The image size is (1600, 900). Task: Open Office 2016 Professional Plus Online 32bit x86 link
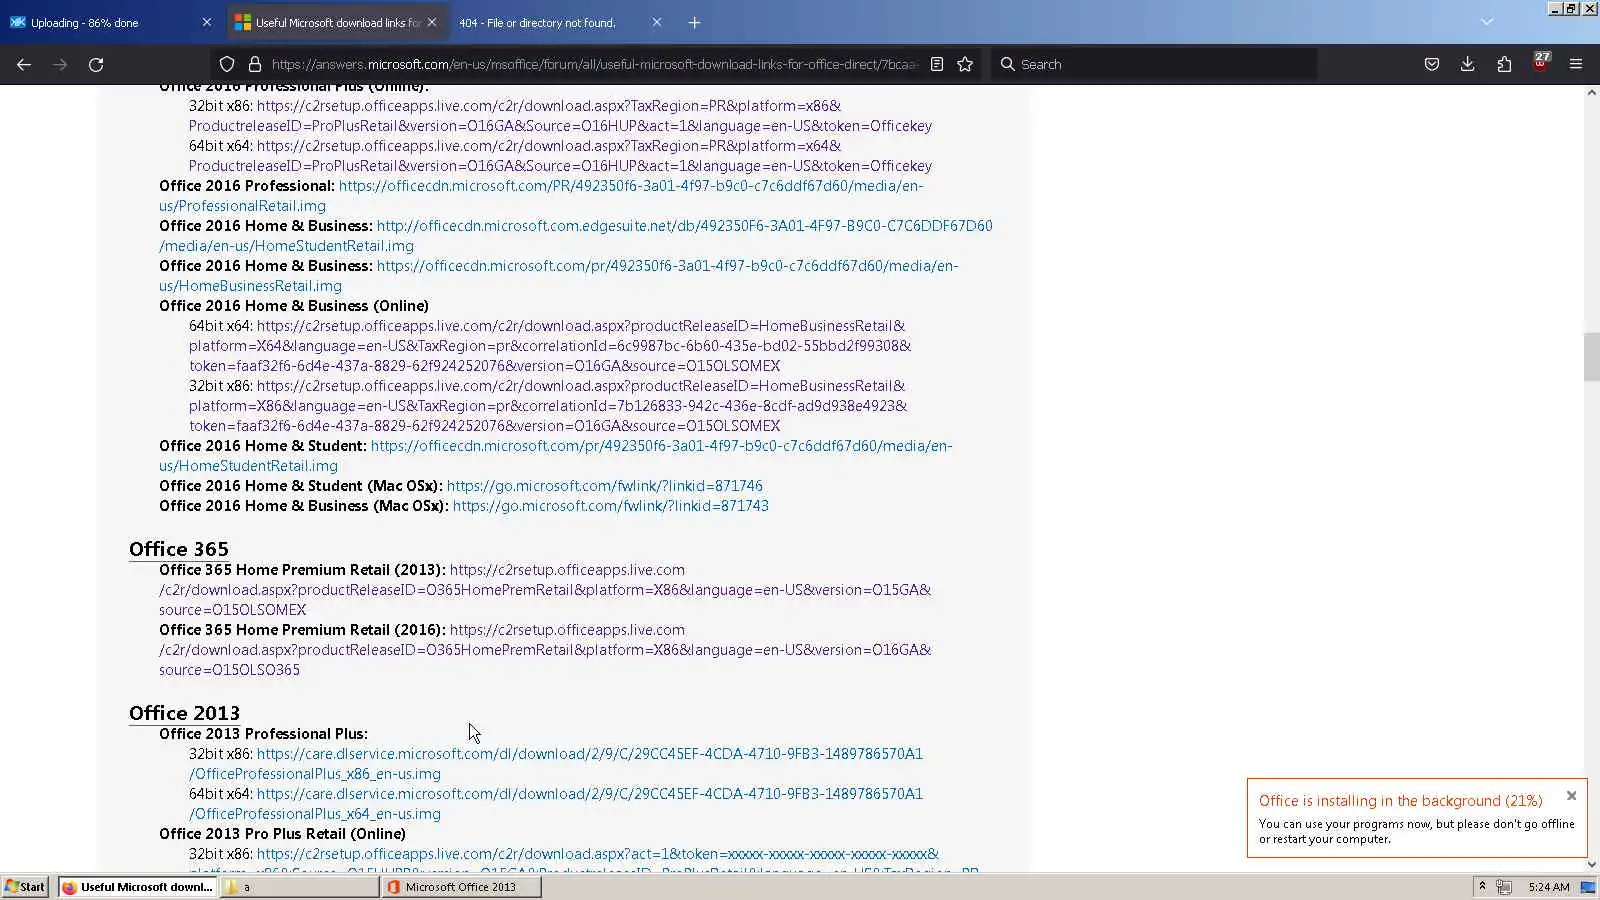click(x=560, y=116)
